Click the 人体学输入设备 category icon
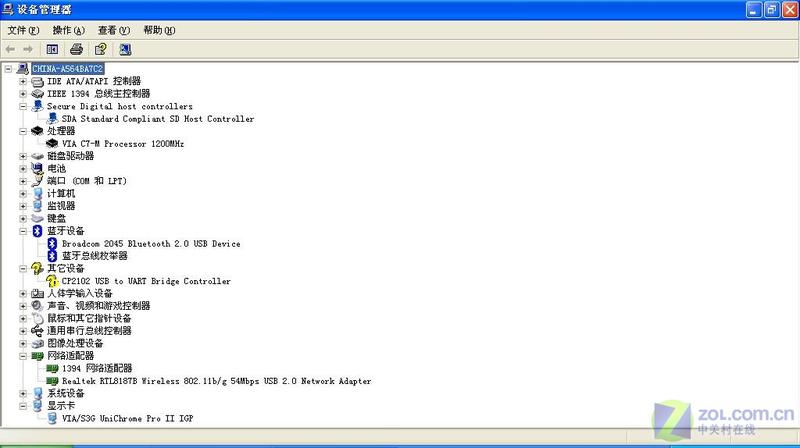The height and width of the screenshot is (448, 800). click(37, 293)
